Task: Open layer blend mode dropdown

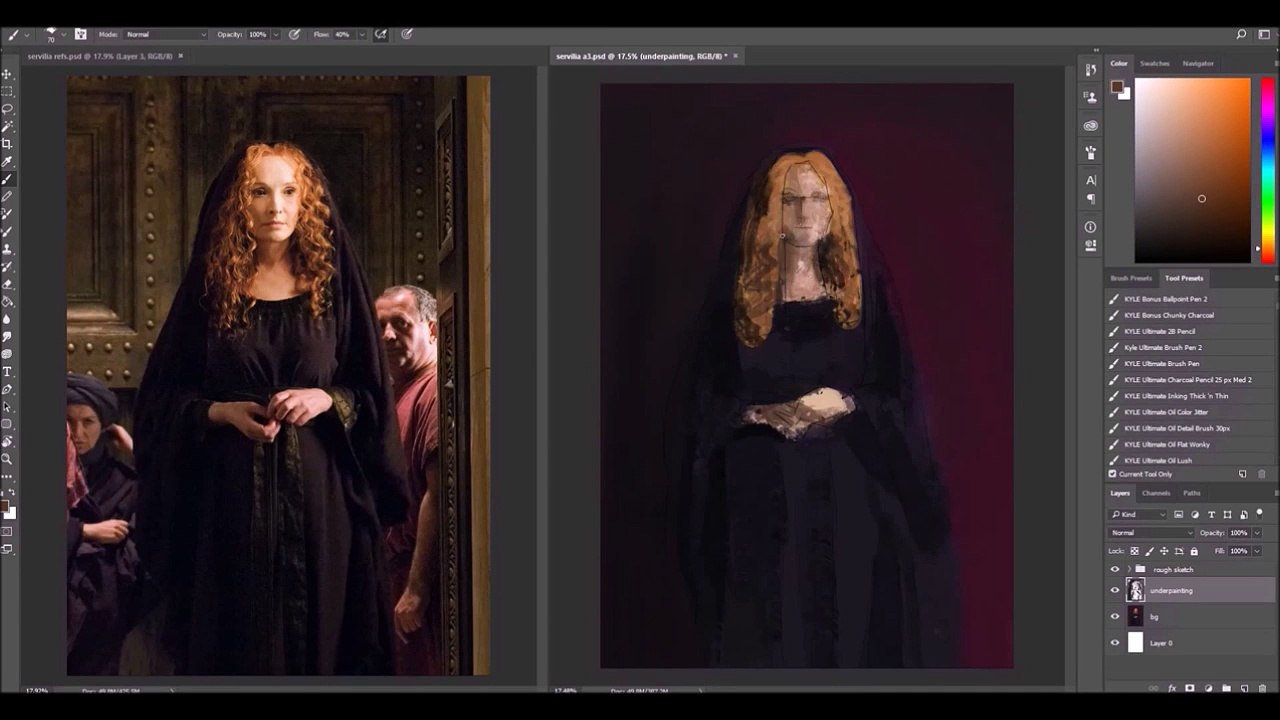Action: [x=1151, y=533]
